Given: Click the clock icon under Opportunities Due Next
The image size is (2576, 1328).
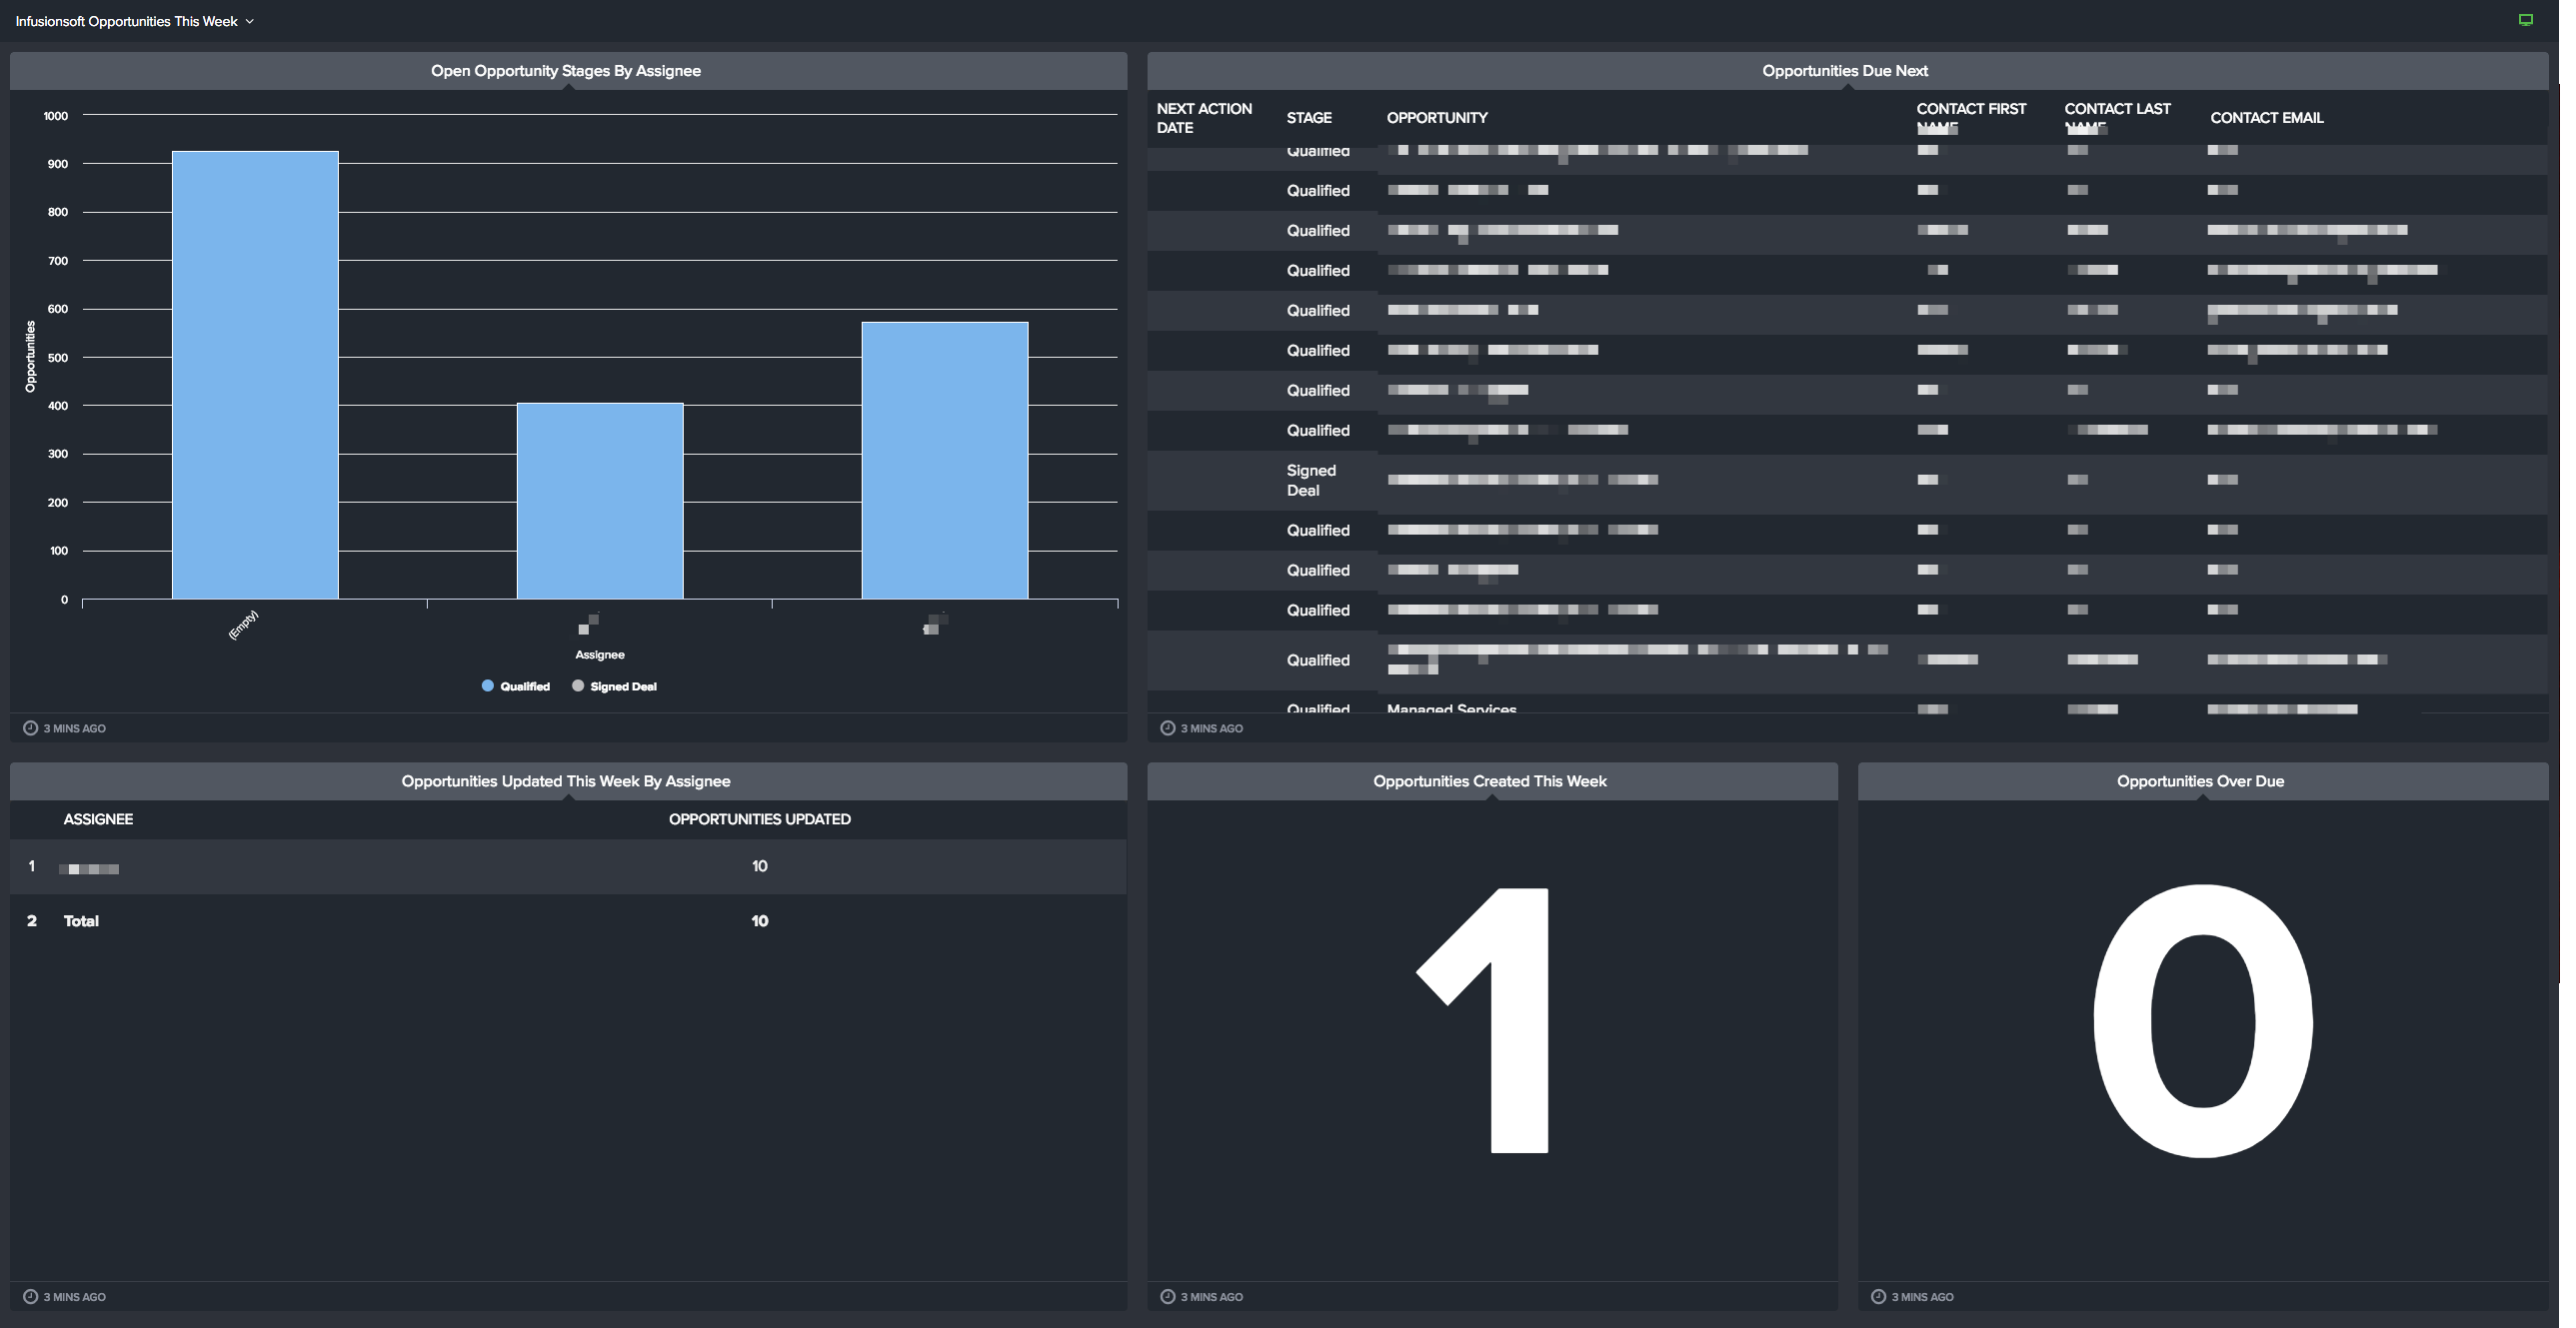Looking at the screenshot, I should [x=1167, y=728].
